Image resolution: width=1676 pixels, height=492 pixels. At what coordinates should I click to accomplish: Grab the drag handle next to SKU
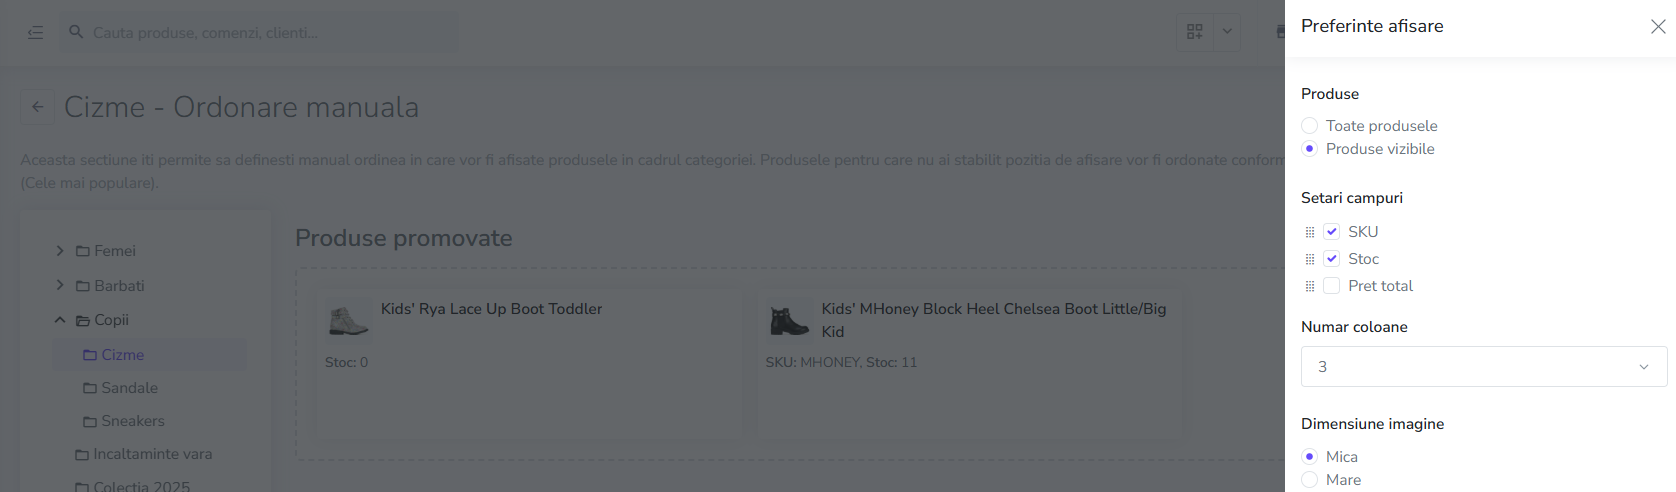[1310, 232]
